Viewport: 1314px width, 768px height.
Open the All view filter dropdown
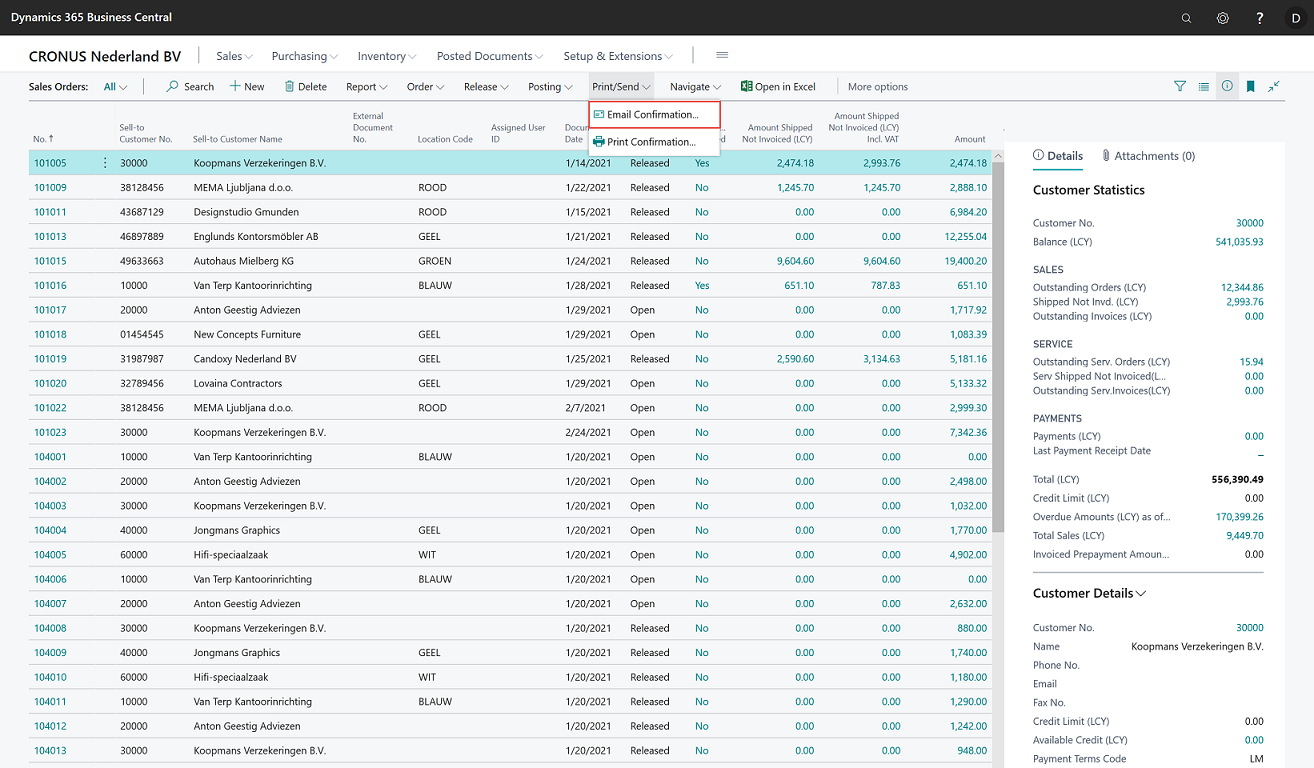(x=116, y=87)
